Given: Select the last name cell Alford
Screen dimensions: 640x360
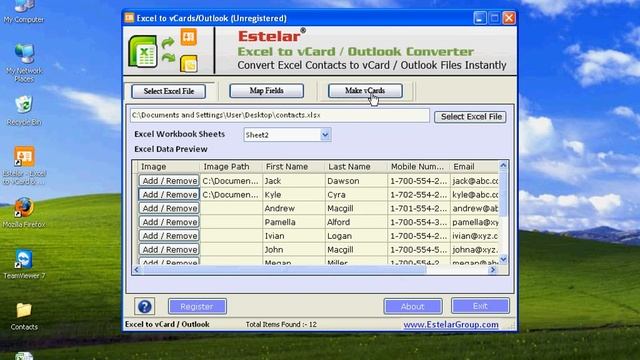Looking at the screenshot, I should (356, 222).
